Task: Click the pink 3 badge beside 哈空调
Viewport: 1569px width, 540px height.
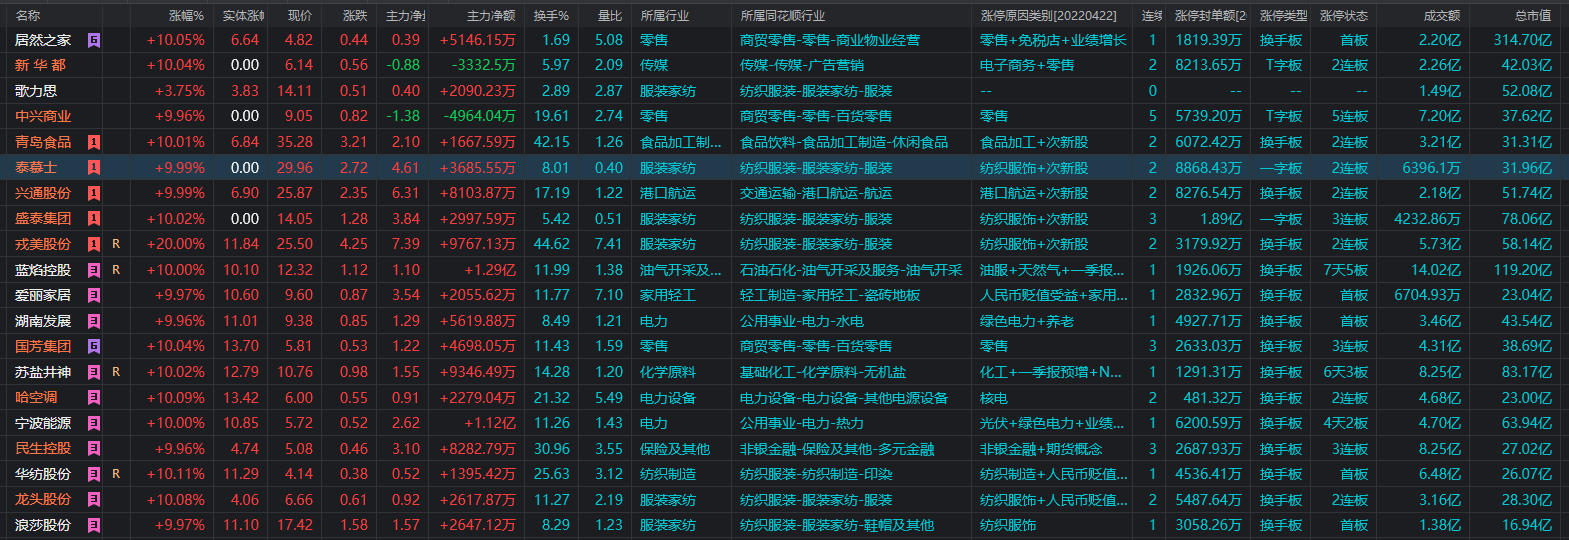Action: (x=94, y=397)
